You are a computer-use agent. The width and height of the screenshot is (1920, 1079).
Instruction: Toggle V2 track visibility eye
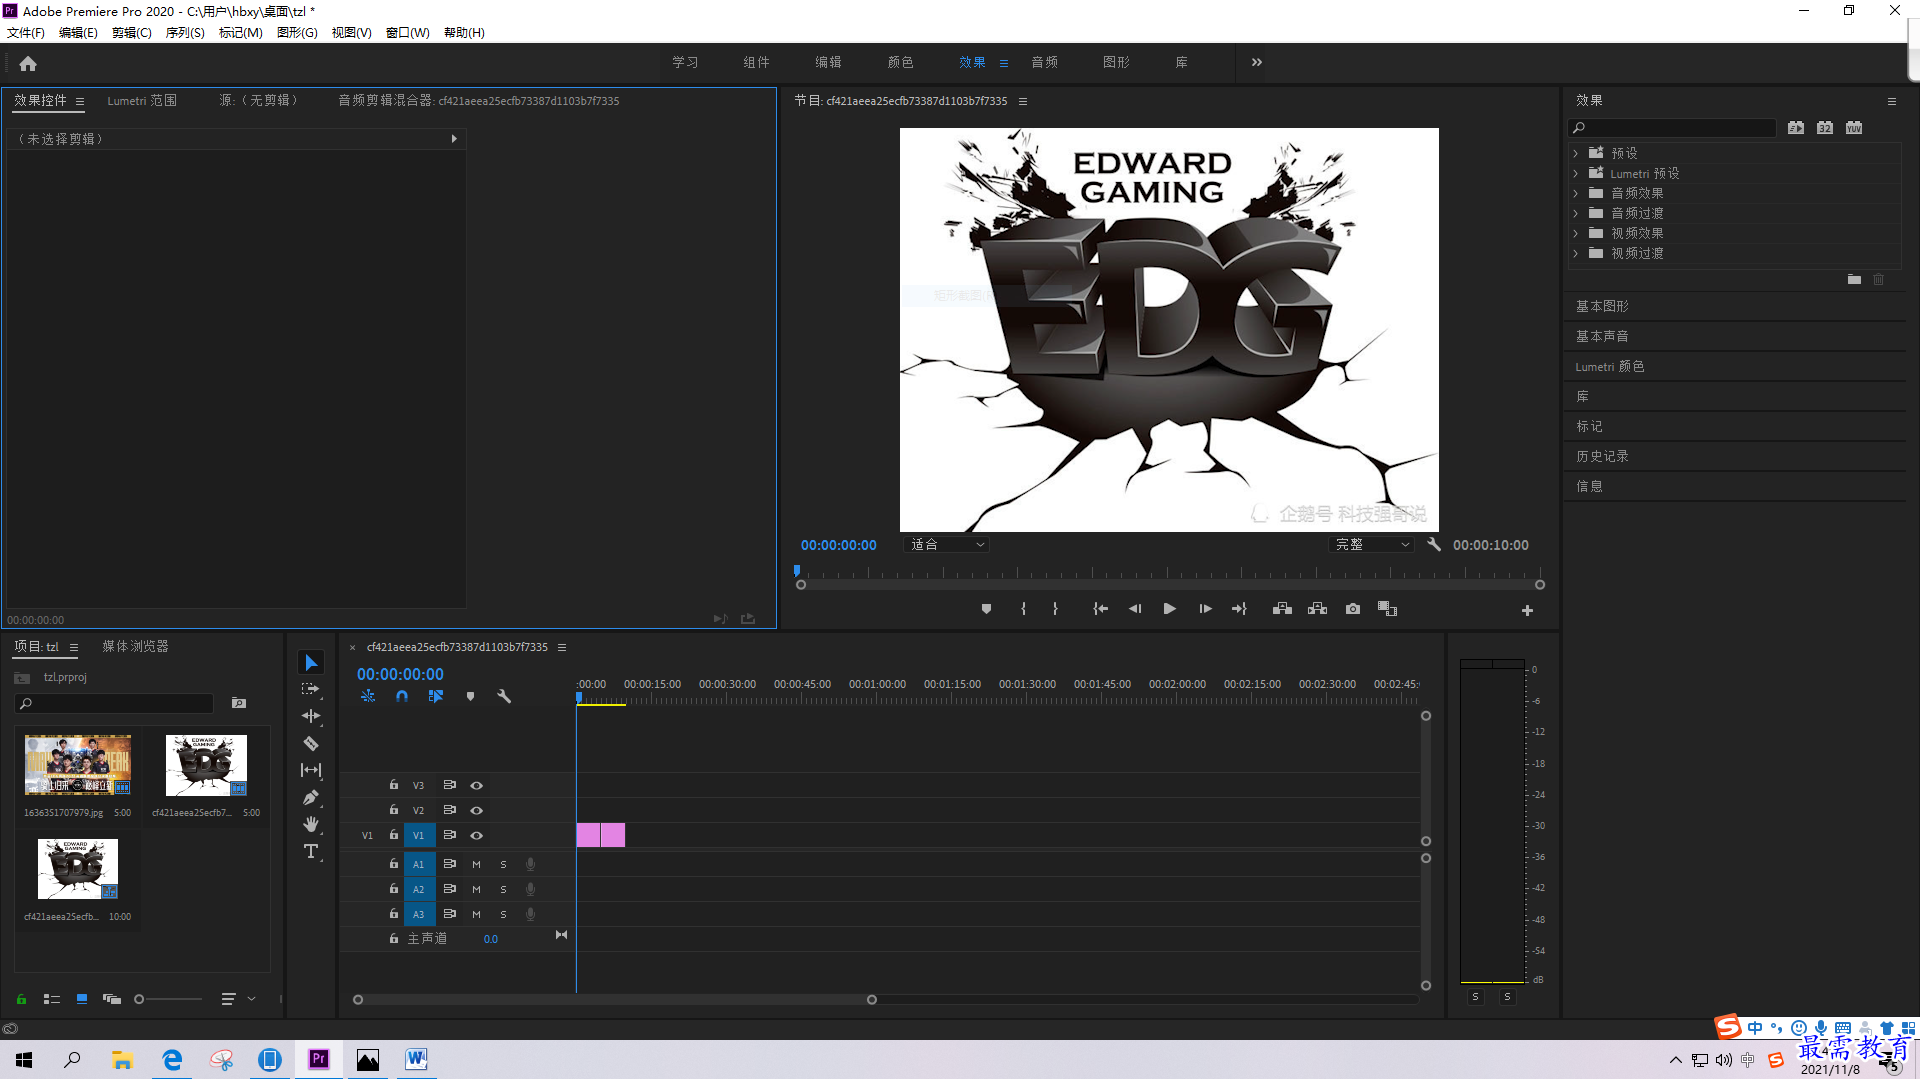[477, 810]
